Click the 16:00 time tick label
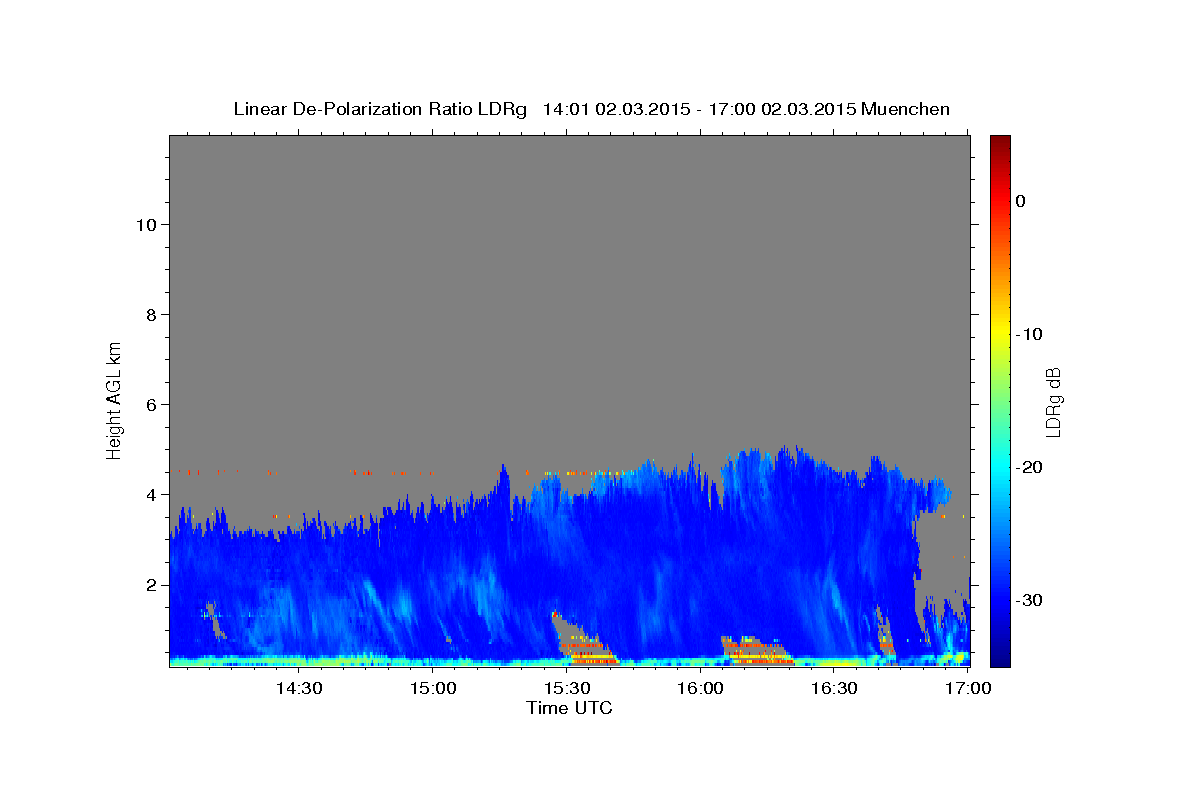1200x800 pixels. pyautogui.click(x=701, y=688)
